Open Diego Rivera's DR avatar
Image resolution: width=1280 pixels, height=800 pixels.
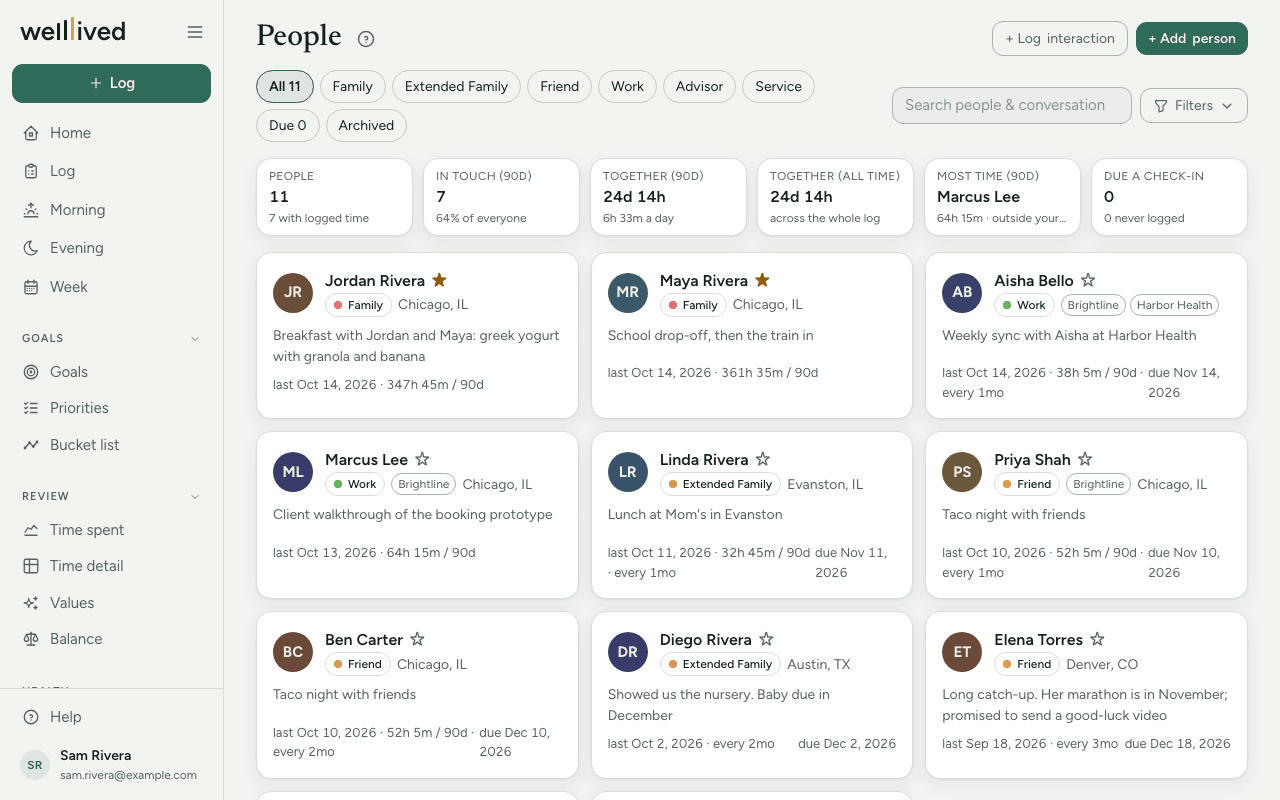[628, 652]
